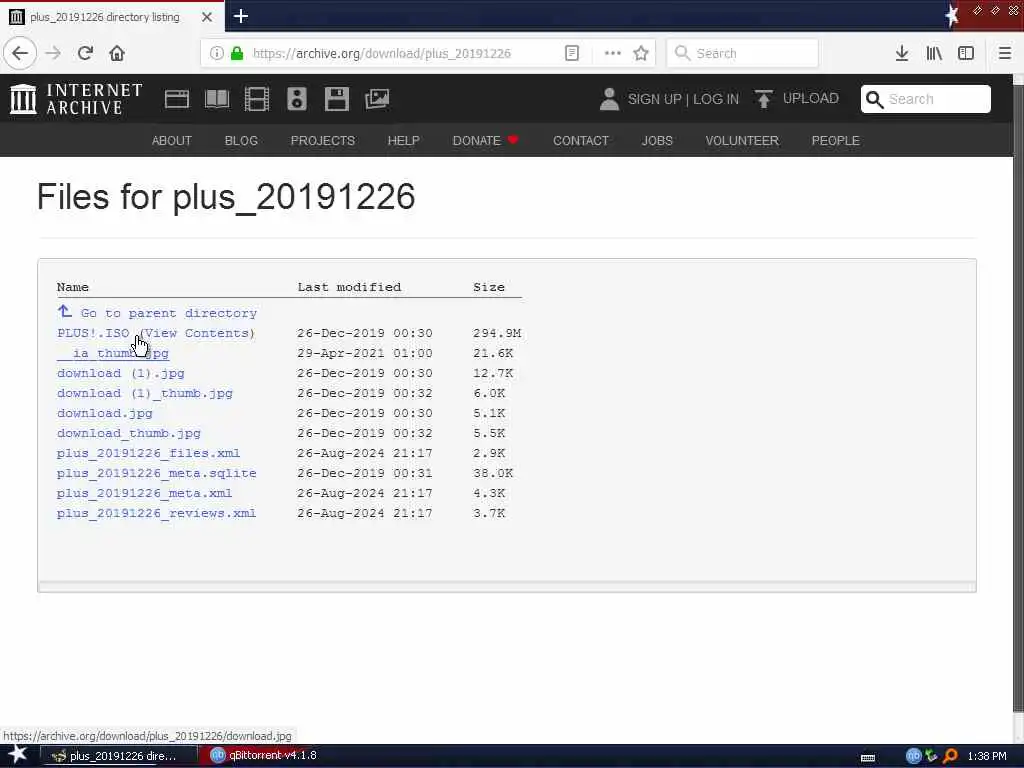Click the SIGN UP link
The width and height of the screenshot is (1024, 768).
click(654, 99)
